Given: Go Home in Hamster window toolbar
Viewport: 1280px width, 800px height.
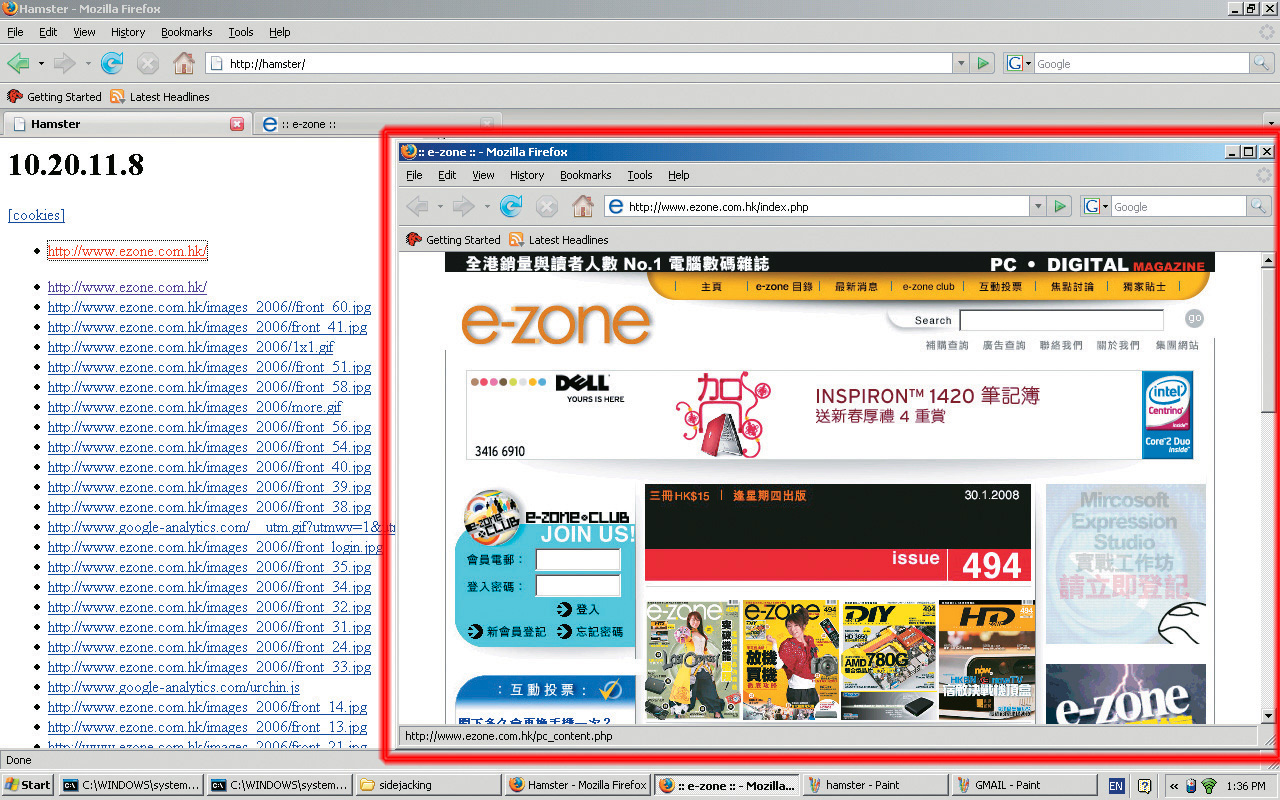Looking at the screenshot, I should point(184,63).
